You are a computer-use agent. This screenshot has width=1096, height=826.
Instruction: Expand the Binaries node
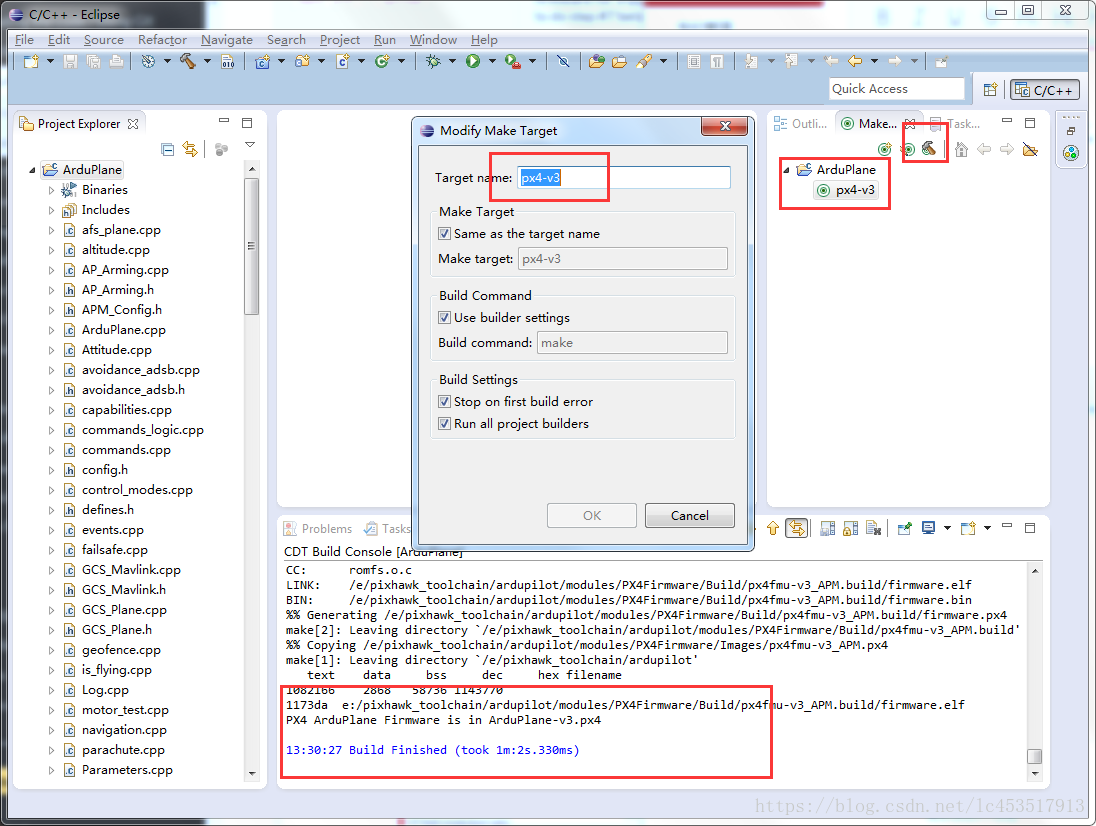(51, 190)
